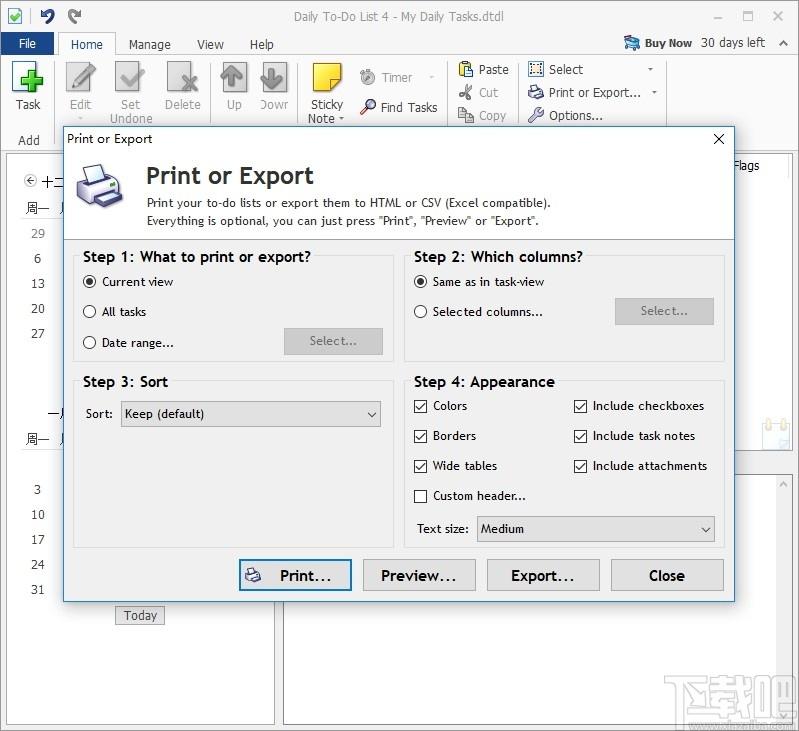Open Options wrench icon

coord(536,115)
